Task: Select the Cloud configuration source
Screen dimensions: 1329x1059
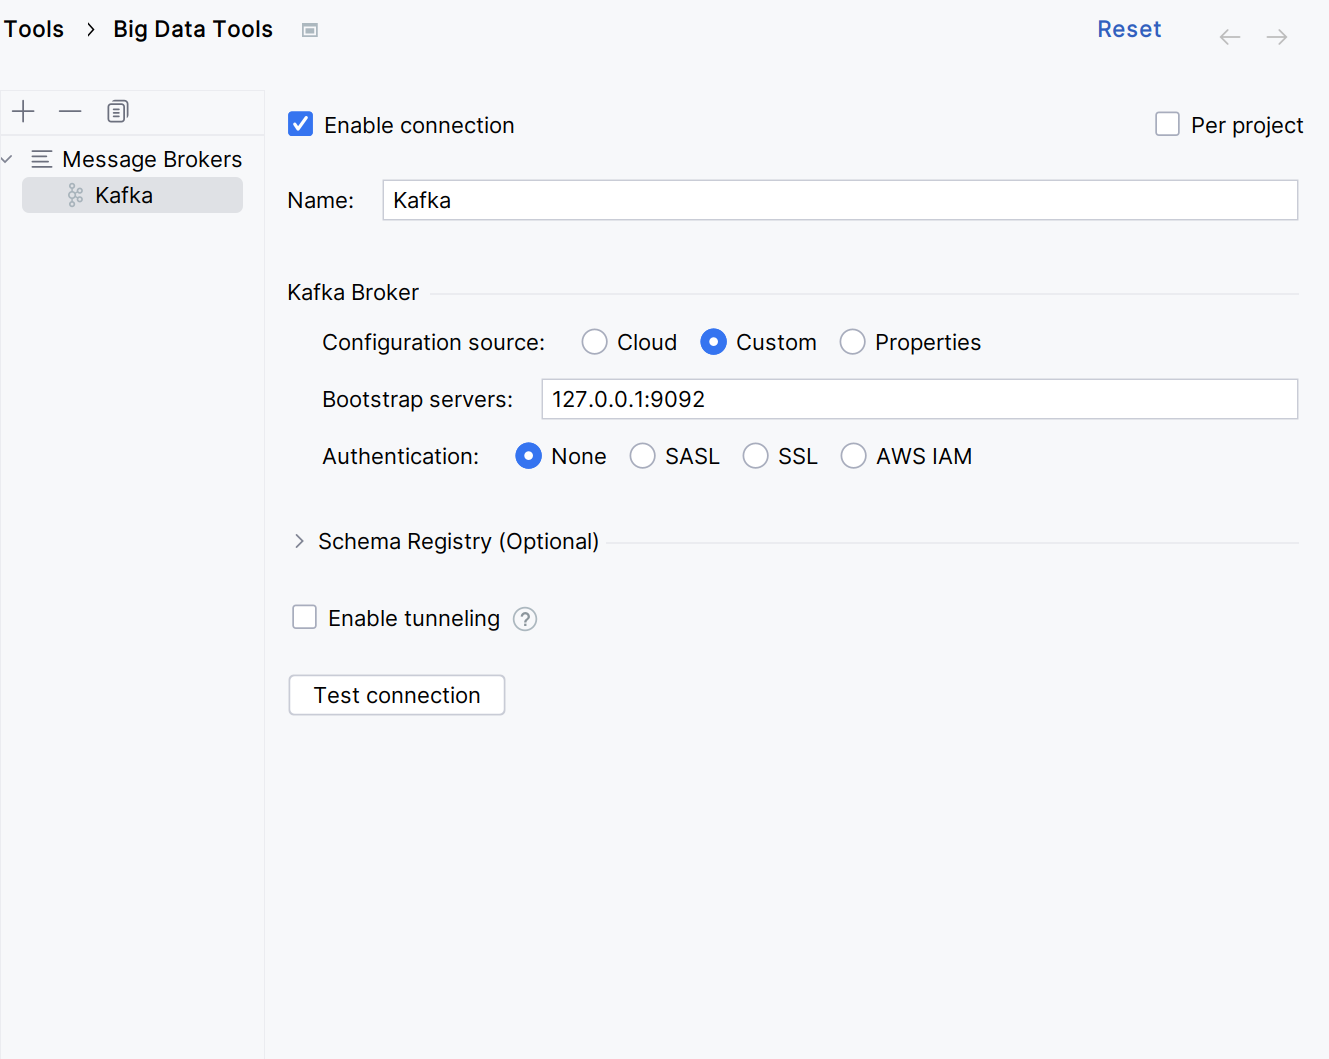Action: [595, 342]
